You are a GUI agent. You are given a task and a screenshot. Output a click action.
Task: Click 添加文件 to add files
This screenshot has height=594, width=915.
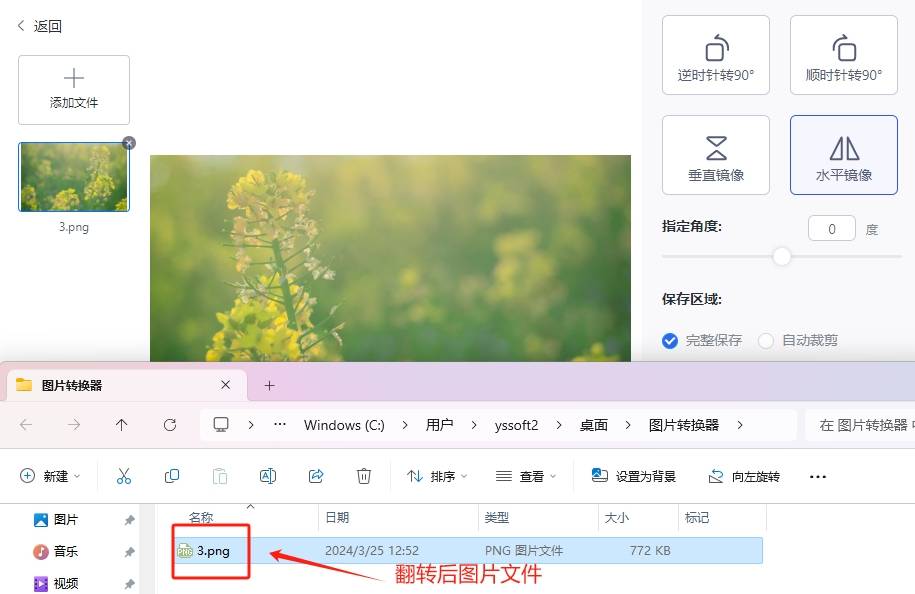tap(73, 90)
